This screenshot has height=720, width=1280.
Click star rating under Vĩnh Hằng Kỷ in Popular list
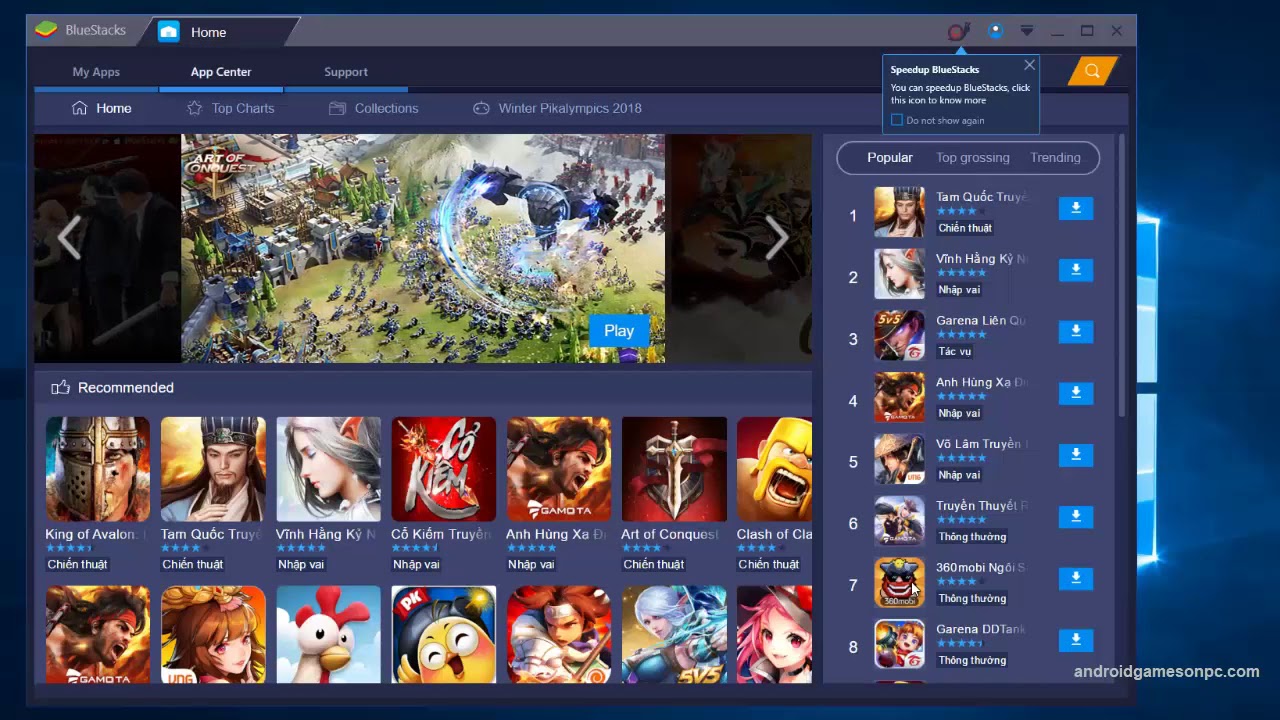point(961,273)
